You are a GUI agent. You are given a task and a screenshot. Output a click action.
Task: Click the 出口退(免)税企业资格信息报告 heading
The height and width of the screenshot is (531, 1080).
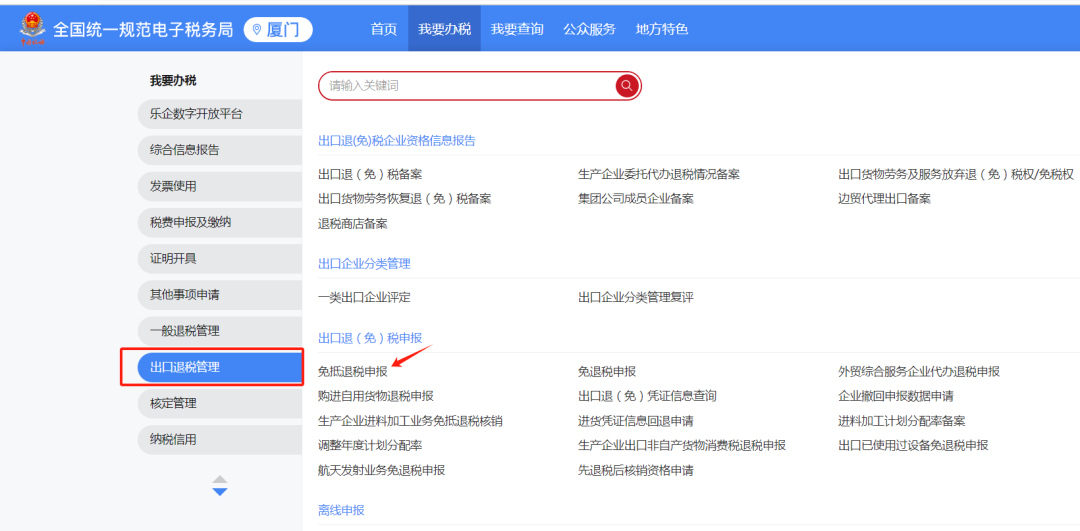pos(397,140)
